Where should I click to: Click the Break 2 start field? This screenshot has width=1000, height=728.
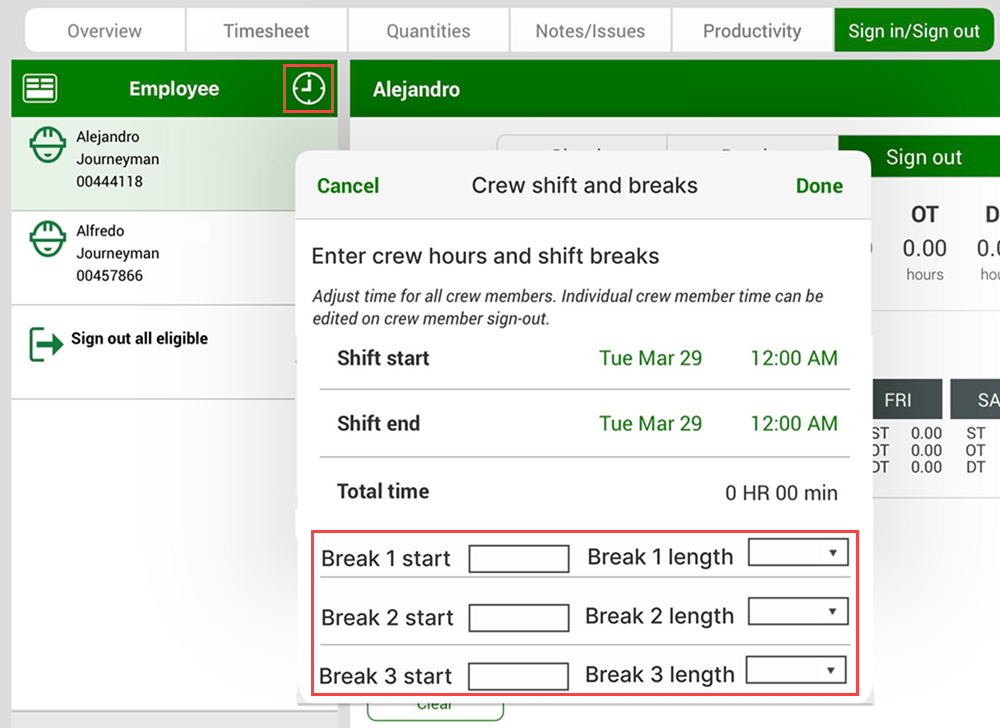point(519,618)
